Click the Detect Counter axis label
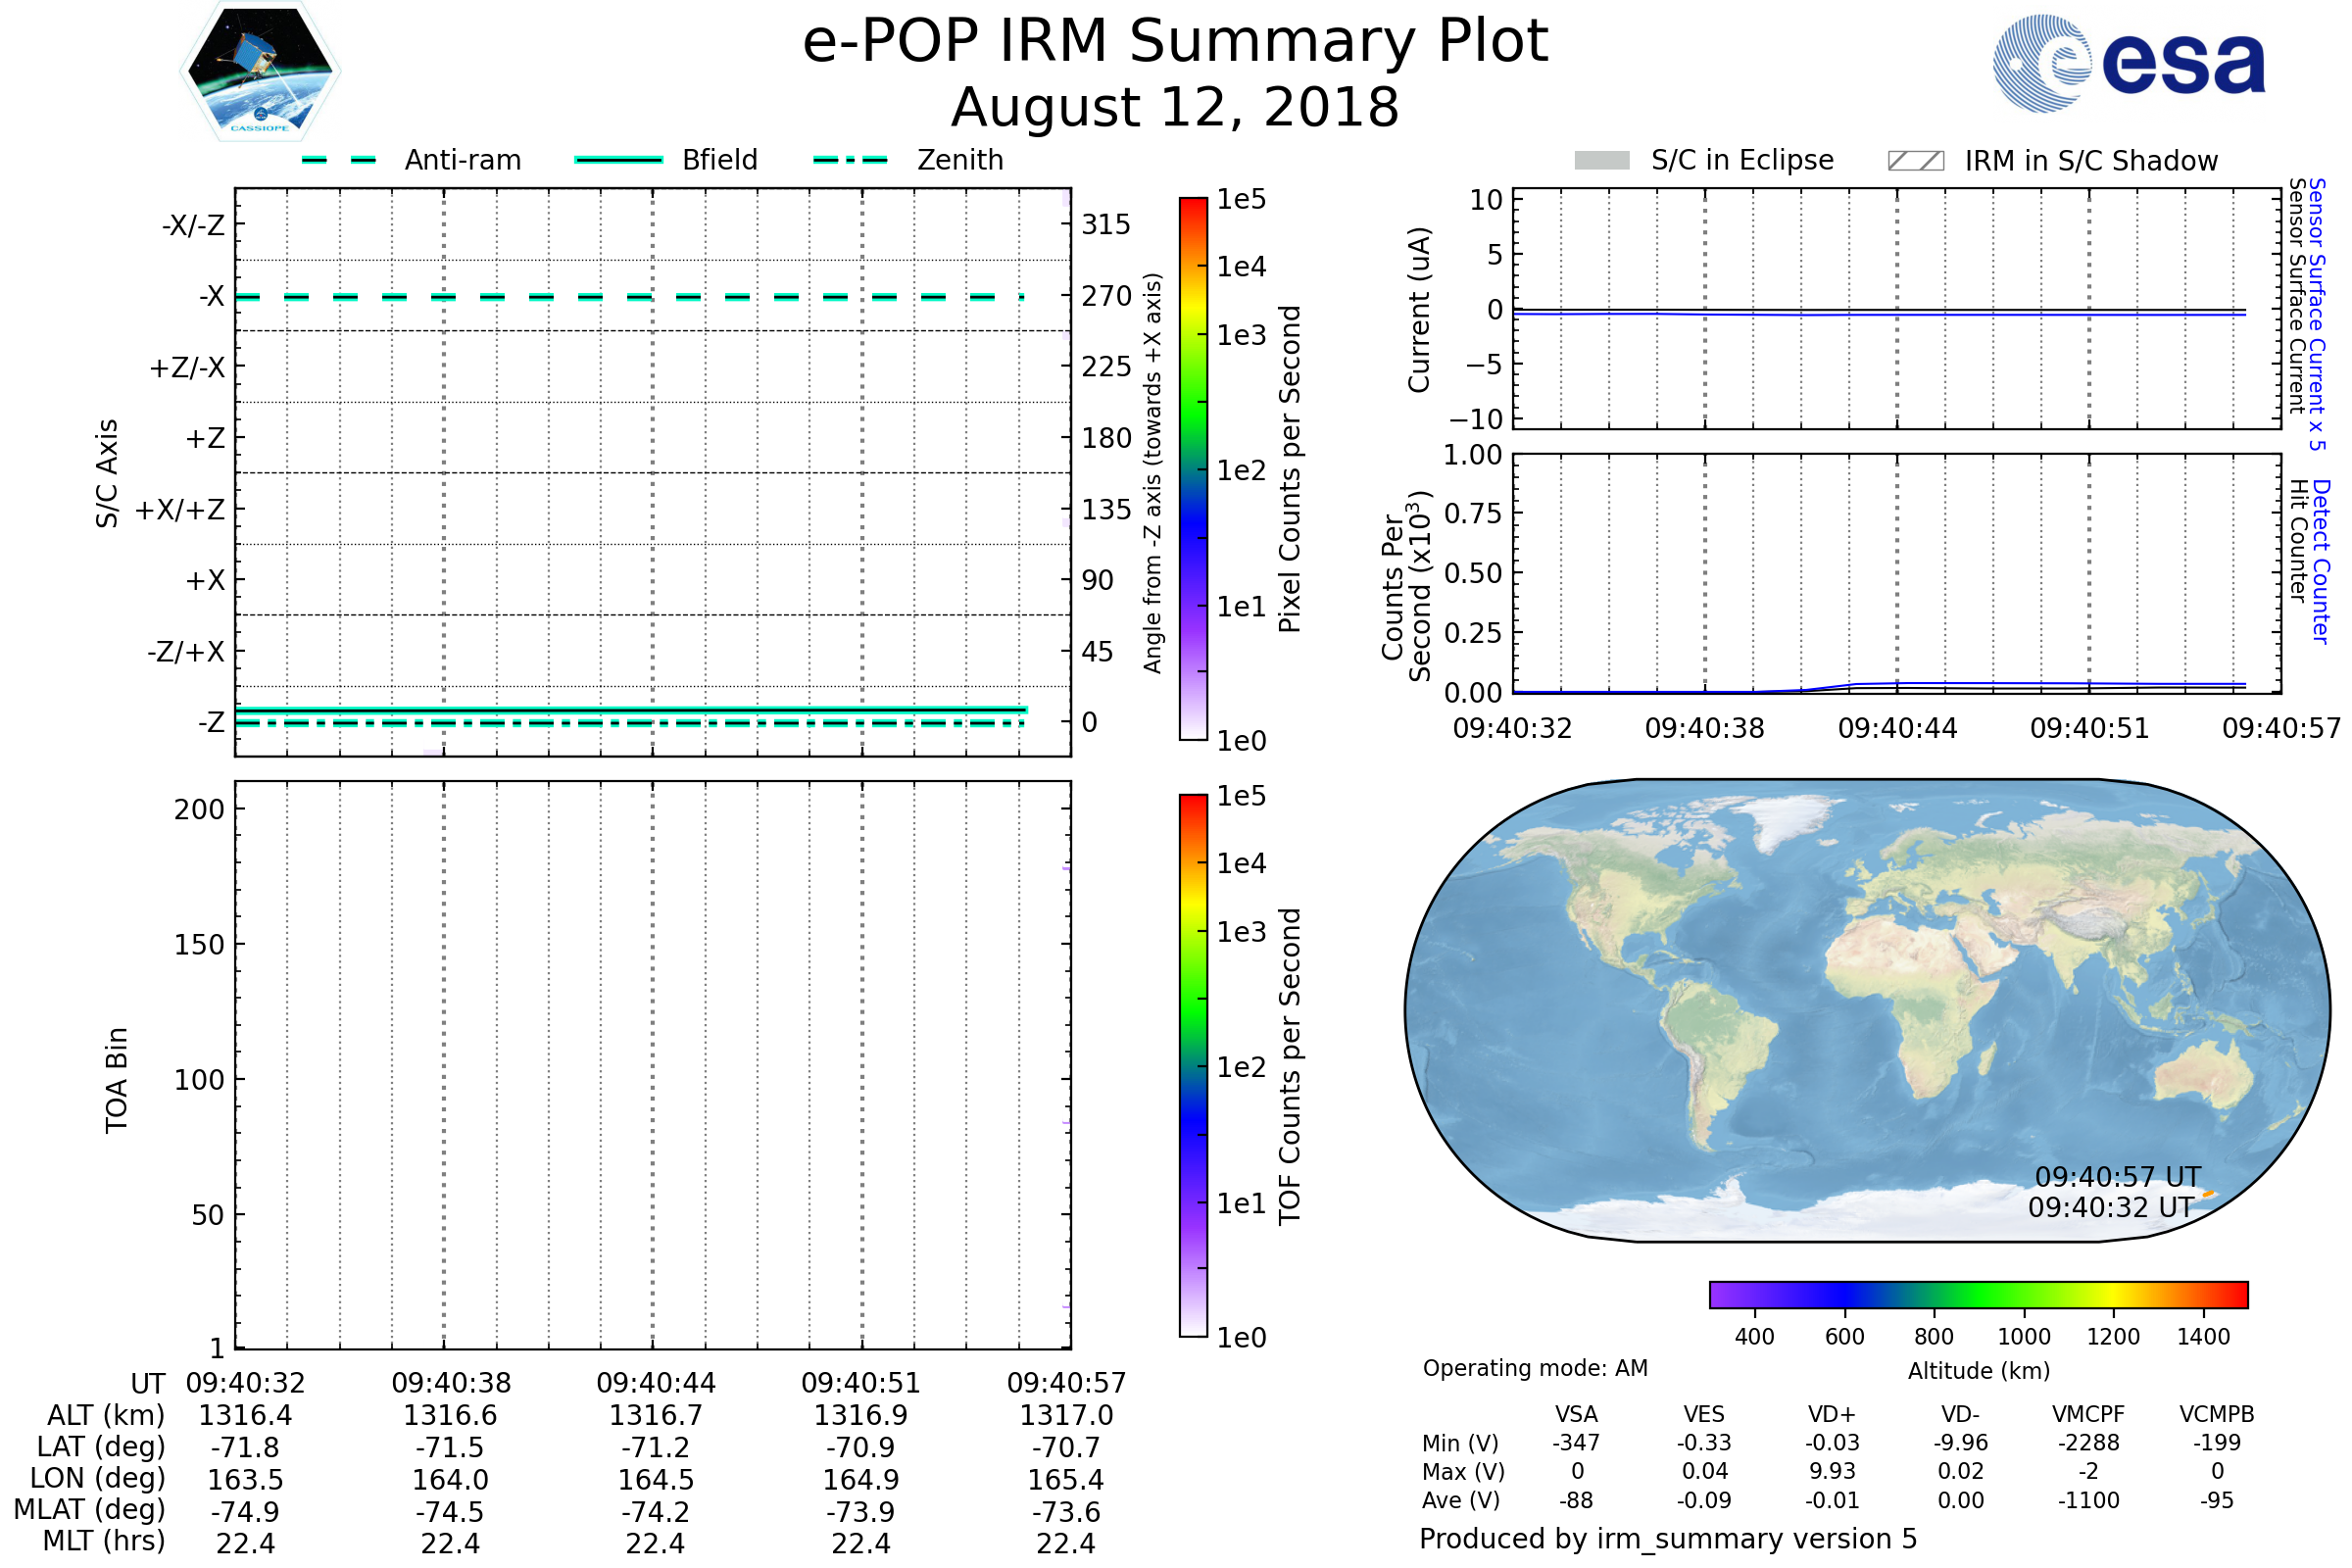The width and height of the screenshot is (2352, 1568). point(2322,562)
